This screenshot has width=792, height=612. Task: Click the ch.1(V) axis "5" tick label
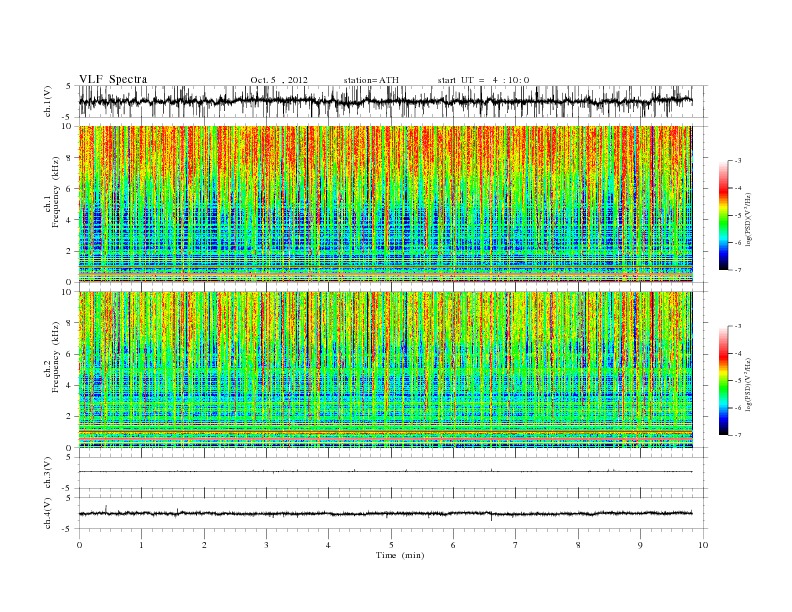pyautogui.click(x=69, y=86)
